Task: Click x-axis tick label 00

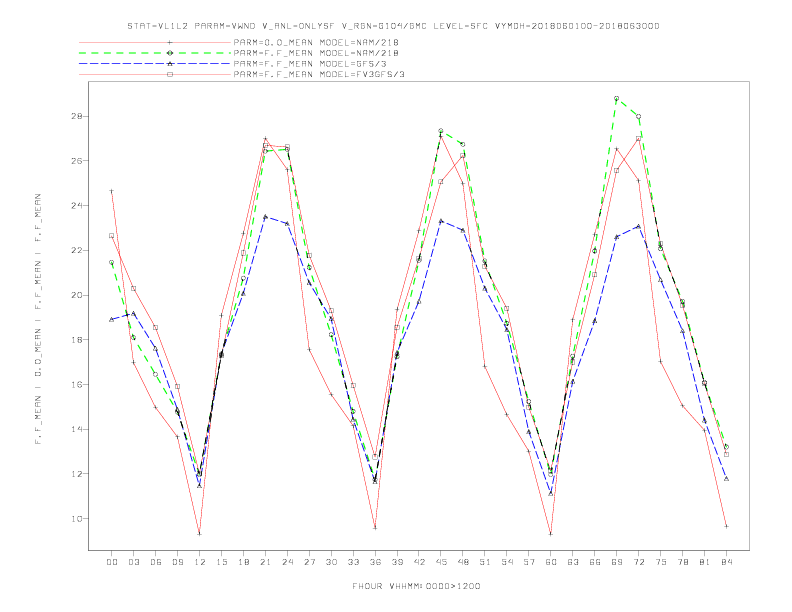Action: [x=112, y=562]
